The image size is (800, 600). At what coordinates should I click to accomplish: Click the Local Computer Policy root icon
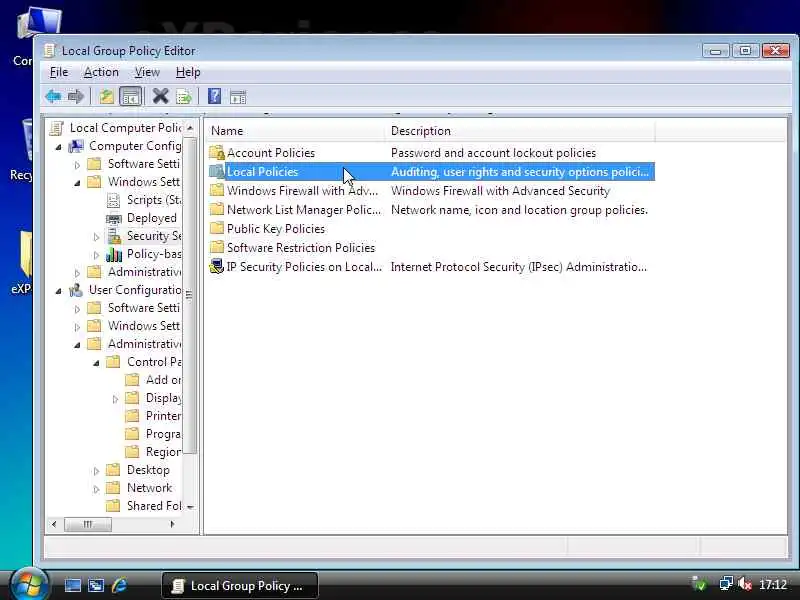click(x=57, y=128)
